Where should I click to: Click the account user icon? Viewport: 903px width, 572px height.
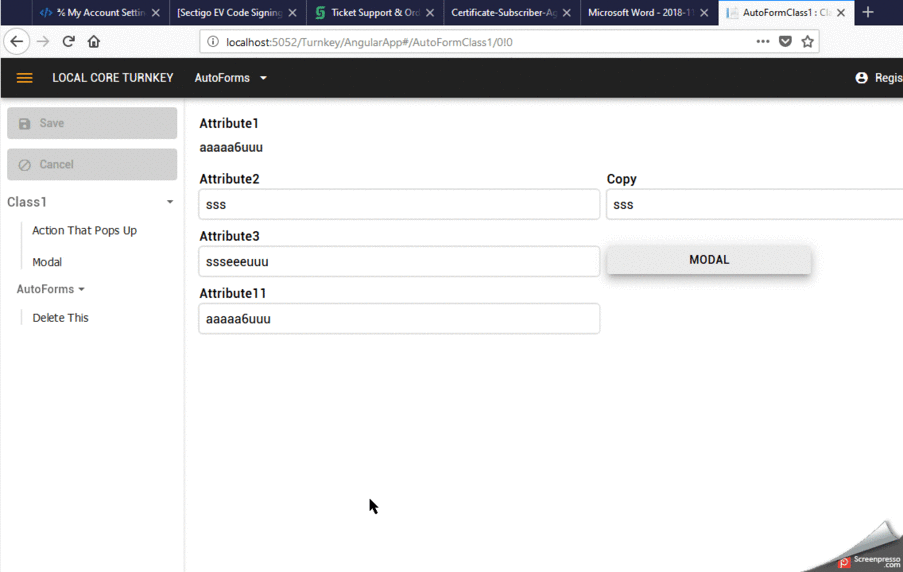tap(861, 78)
